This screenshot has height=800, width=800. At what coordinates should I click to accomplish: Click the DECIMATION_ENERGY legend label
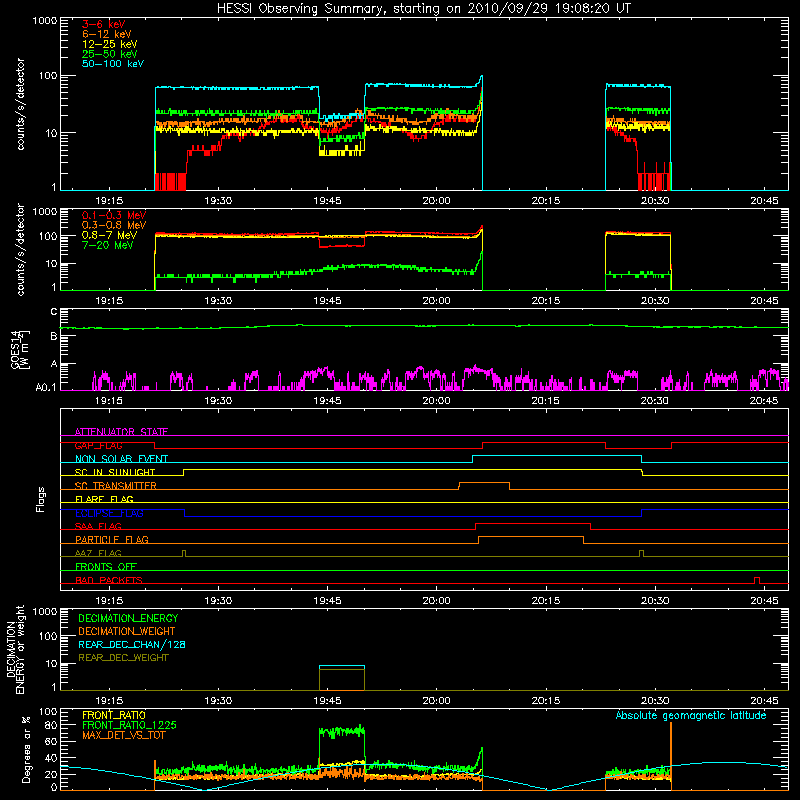coord(128,618)
